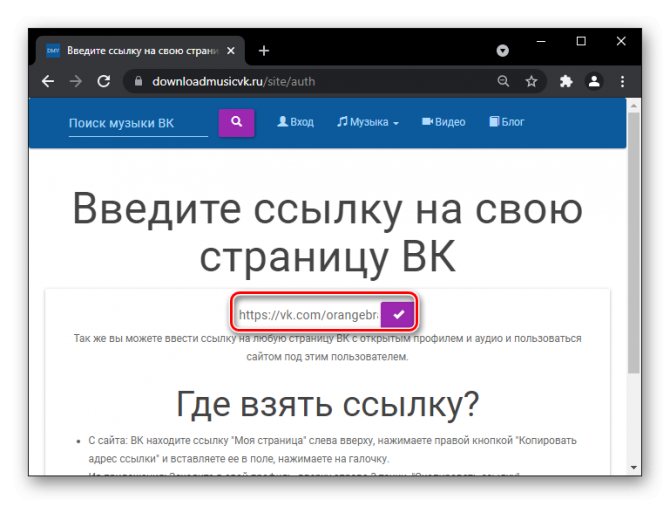Reload the page
Image resolution: width=670 pixels, height=513 pixels.
pos(104,81)
